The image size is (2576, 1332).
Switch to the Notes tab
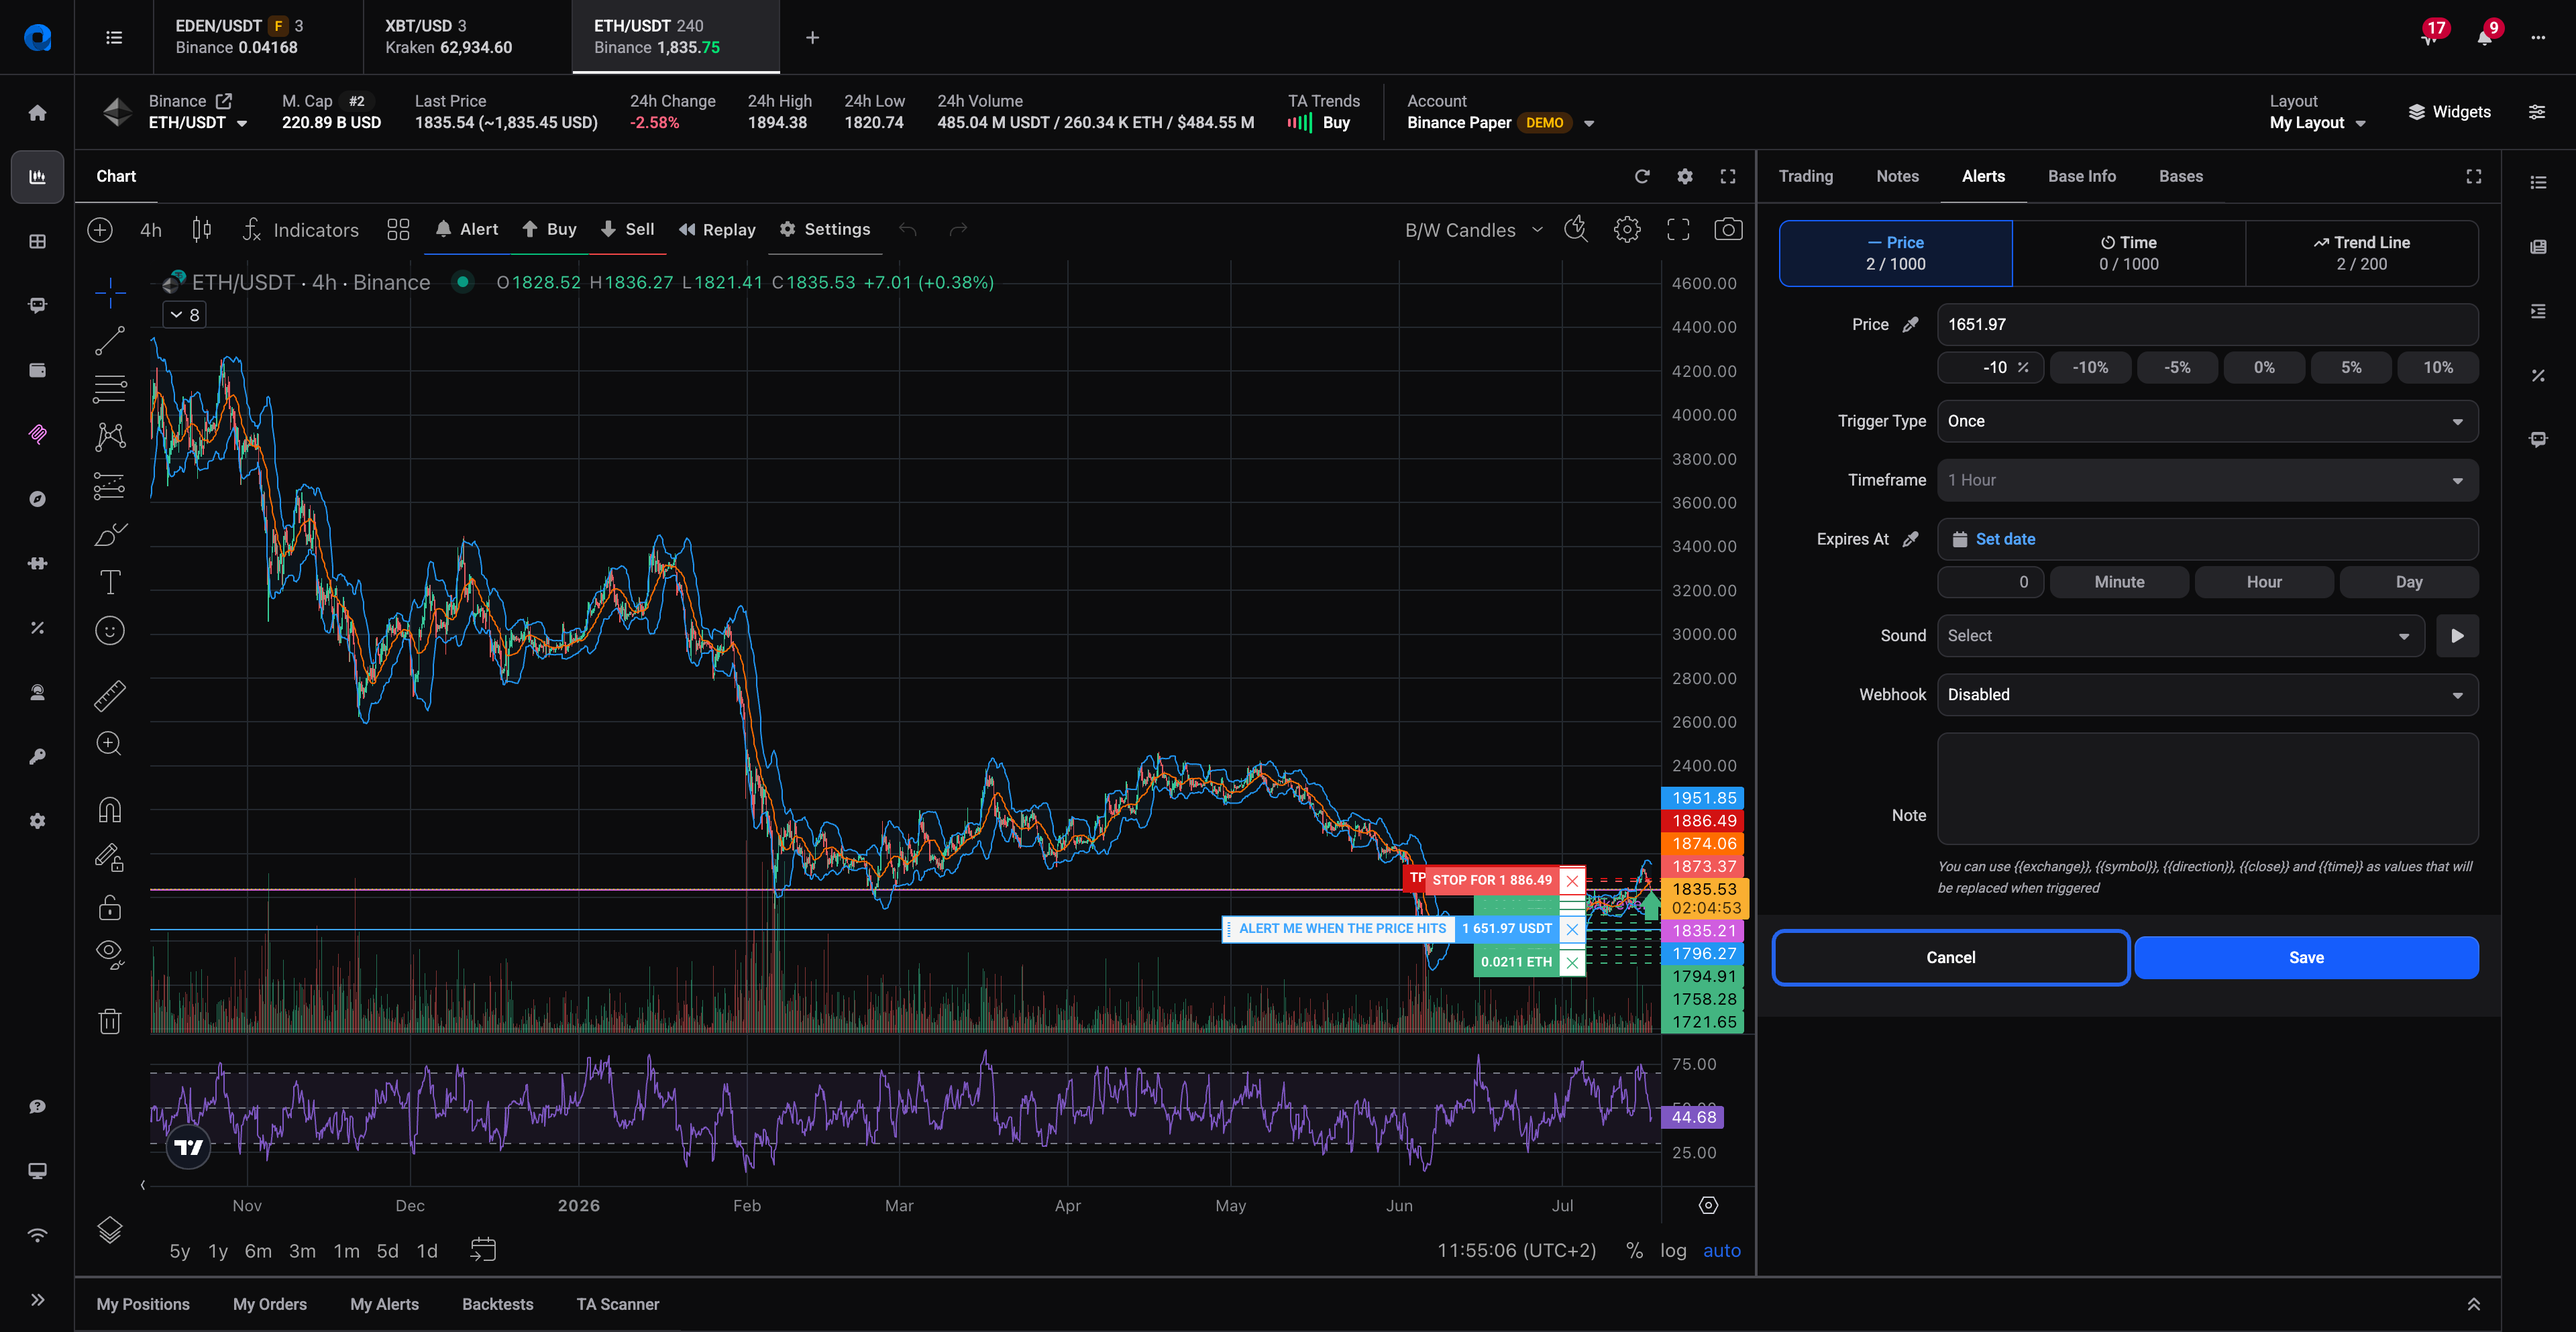coord(1897,177)
